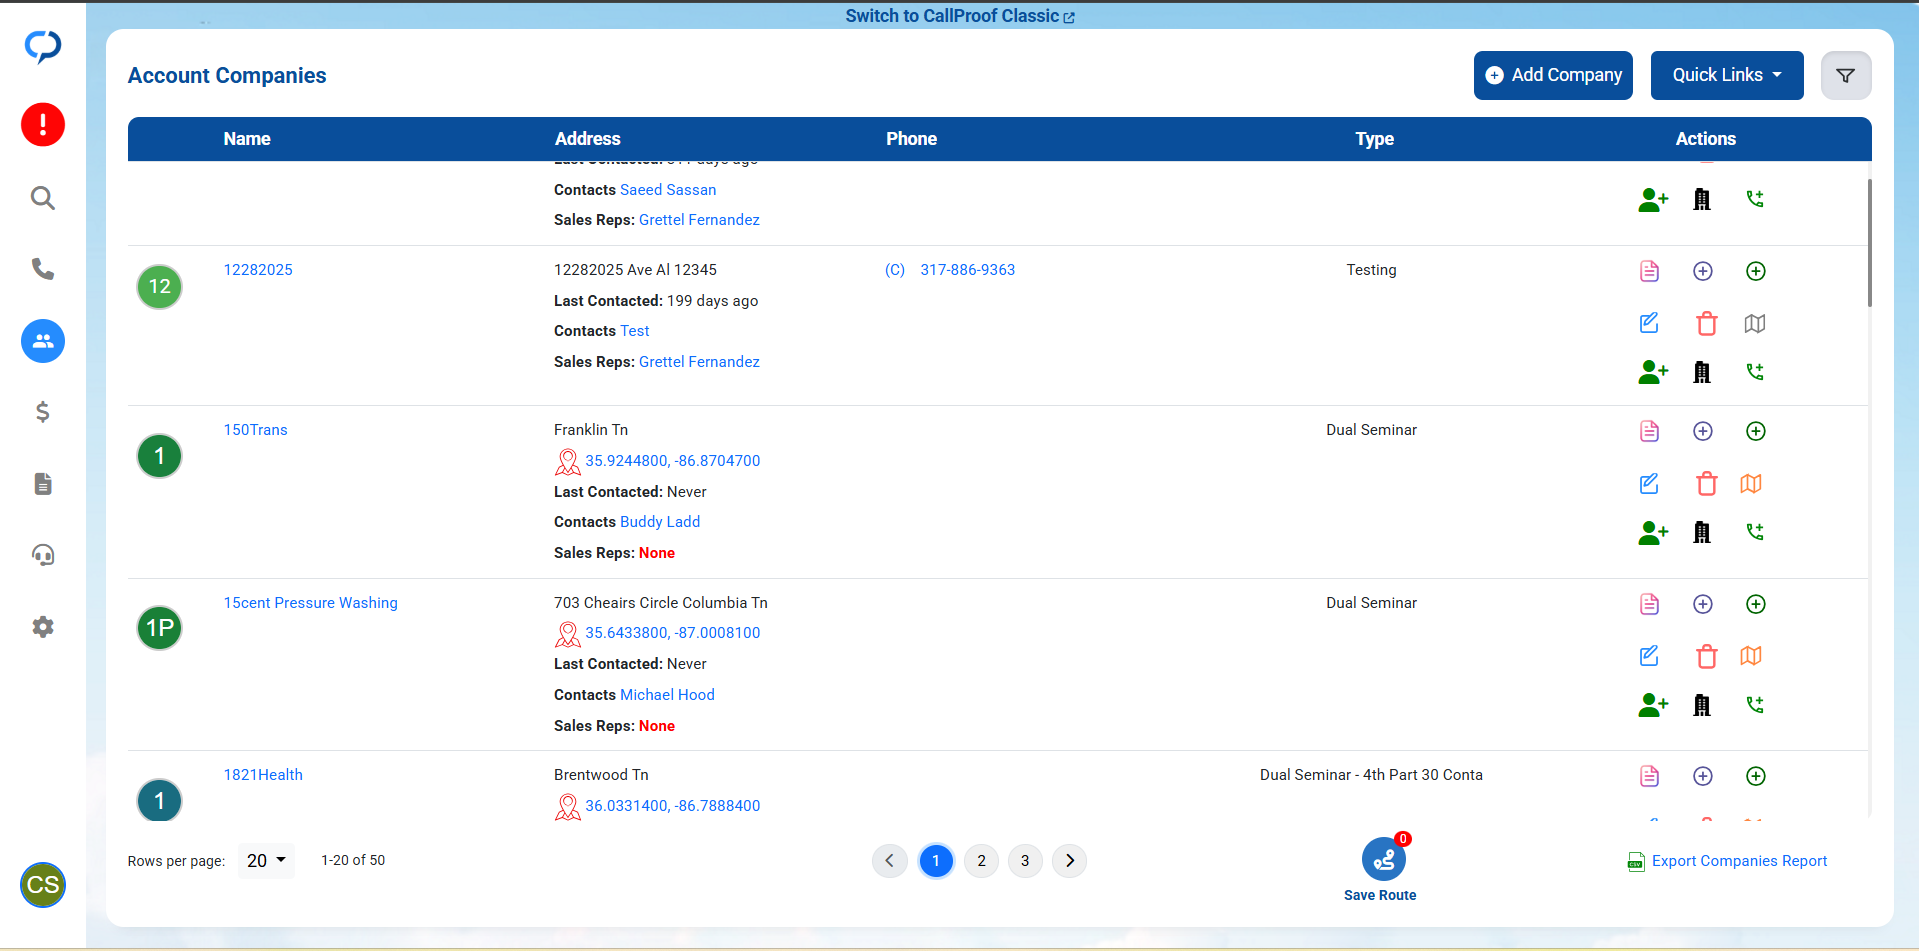Select page 1 in pagination
Viewport: 1919px width, 951px height.
tap(936, 861)
